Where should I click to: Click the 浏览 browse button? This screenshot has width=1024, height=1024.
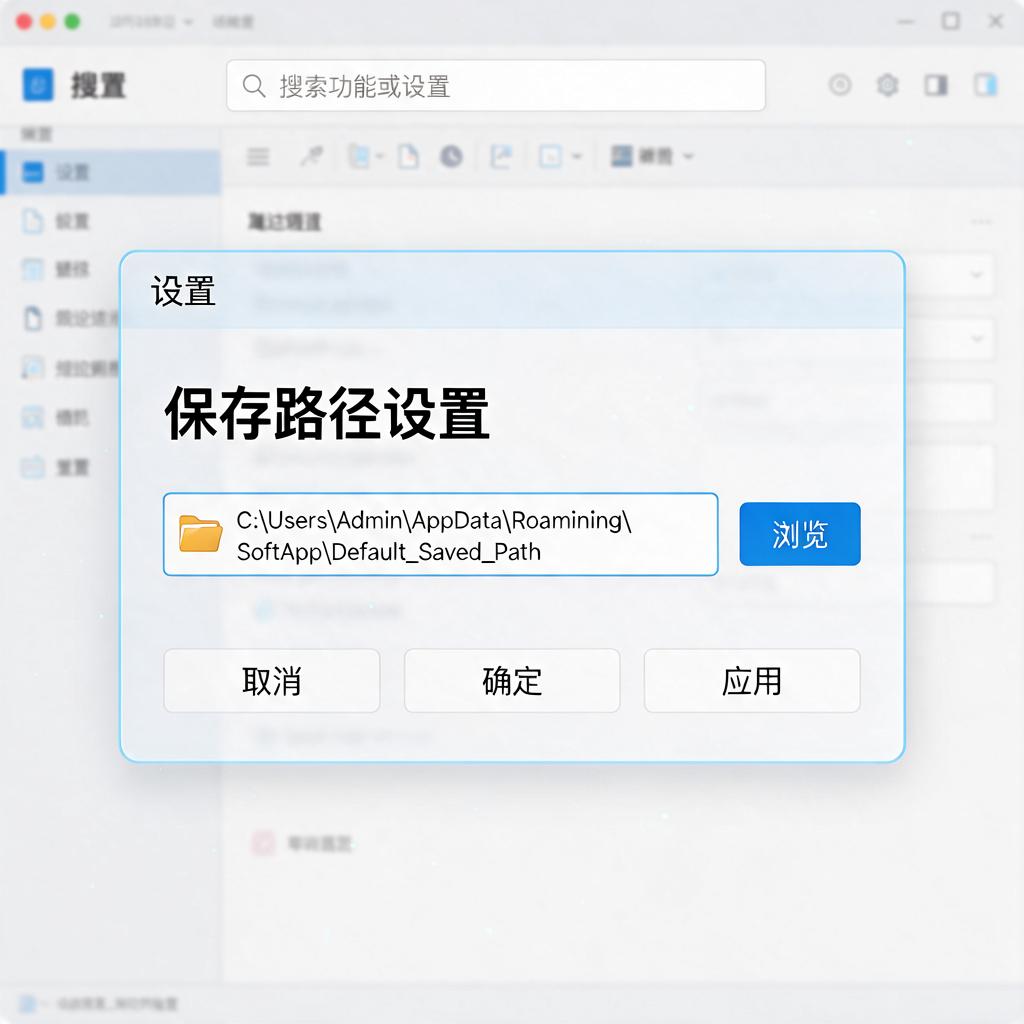click(799, 534)
